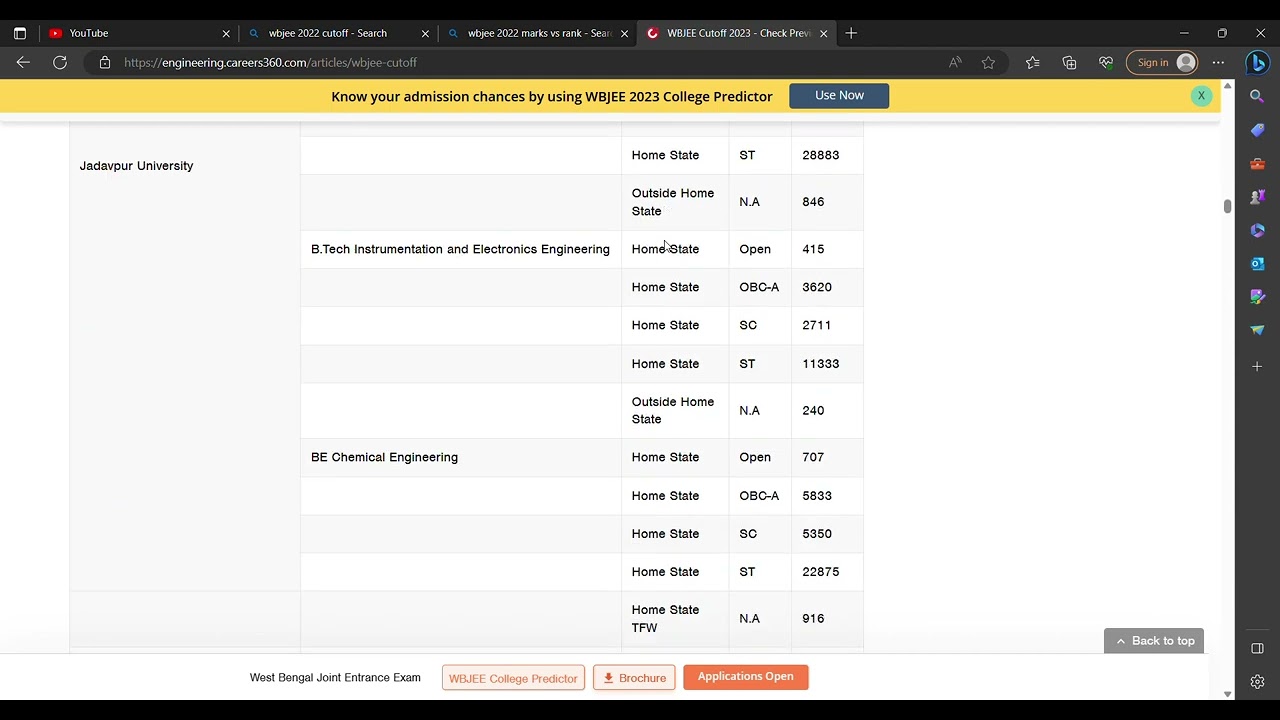
Task: Select the WBJEE Cutoff 2023 tab
Action: click(736, 33)
